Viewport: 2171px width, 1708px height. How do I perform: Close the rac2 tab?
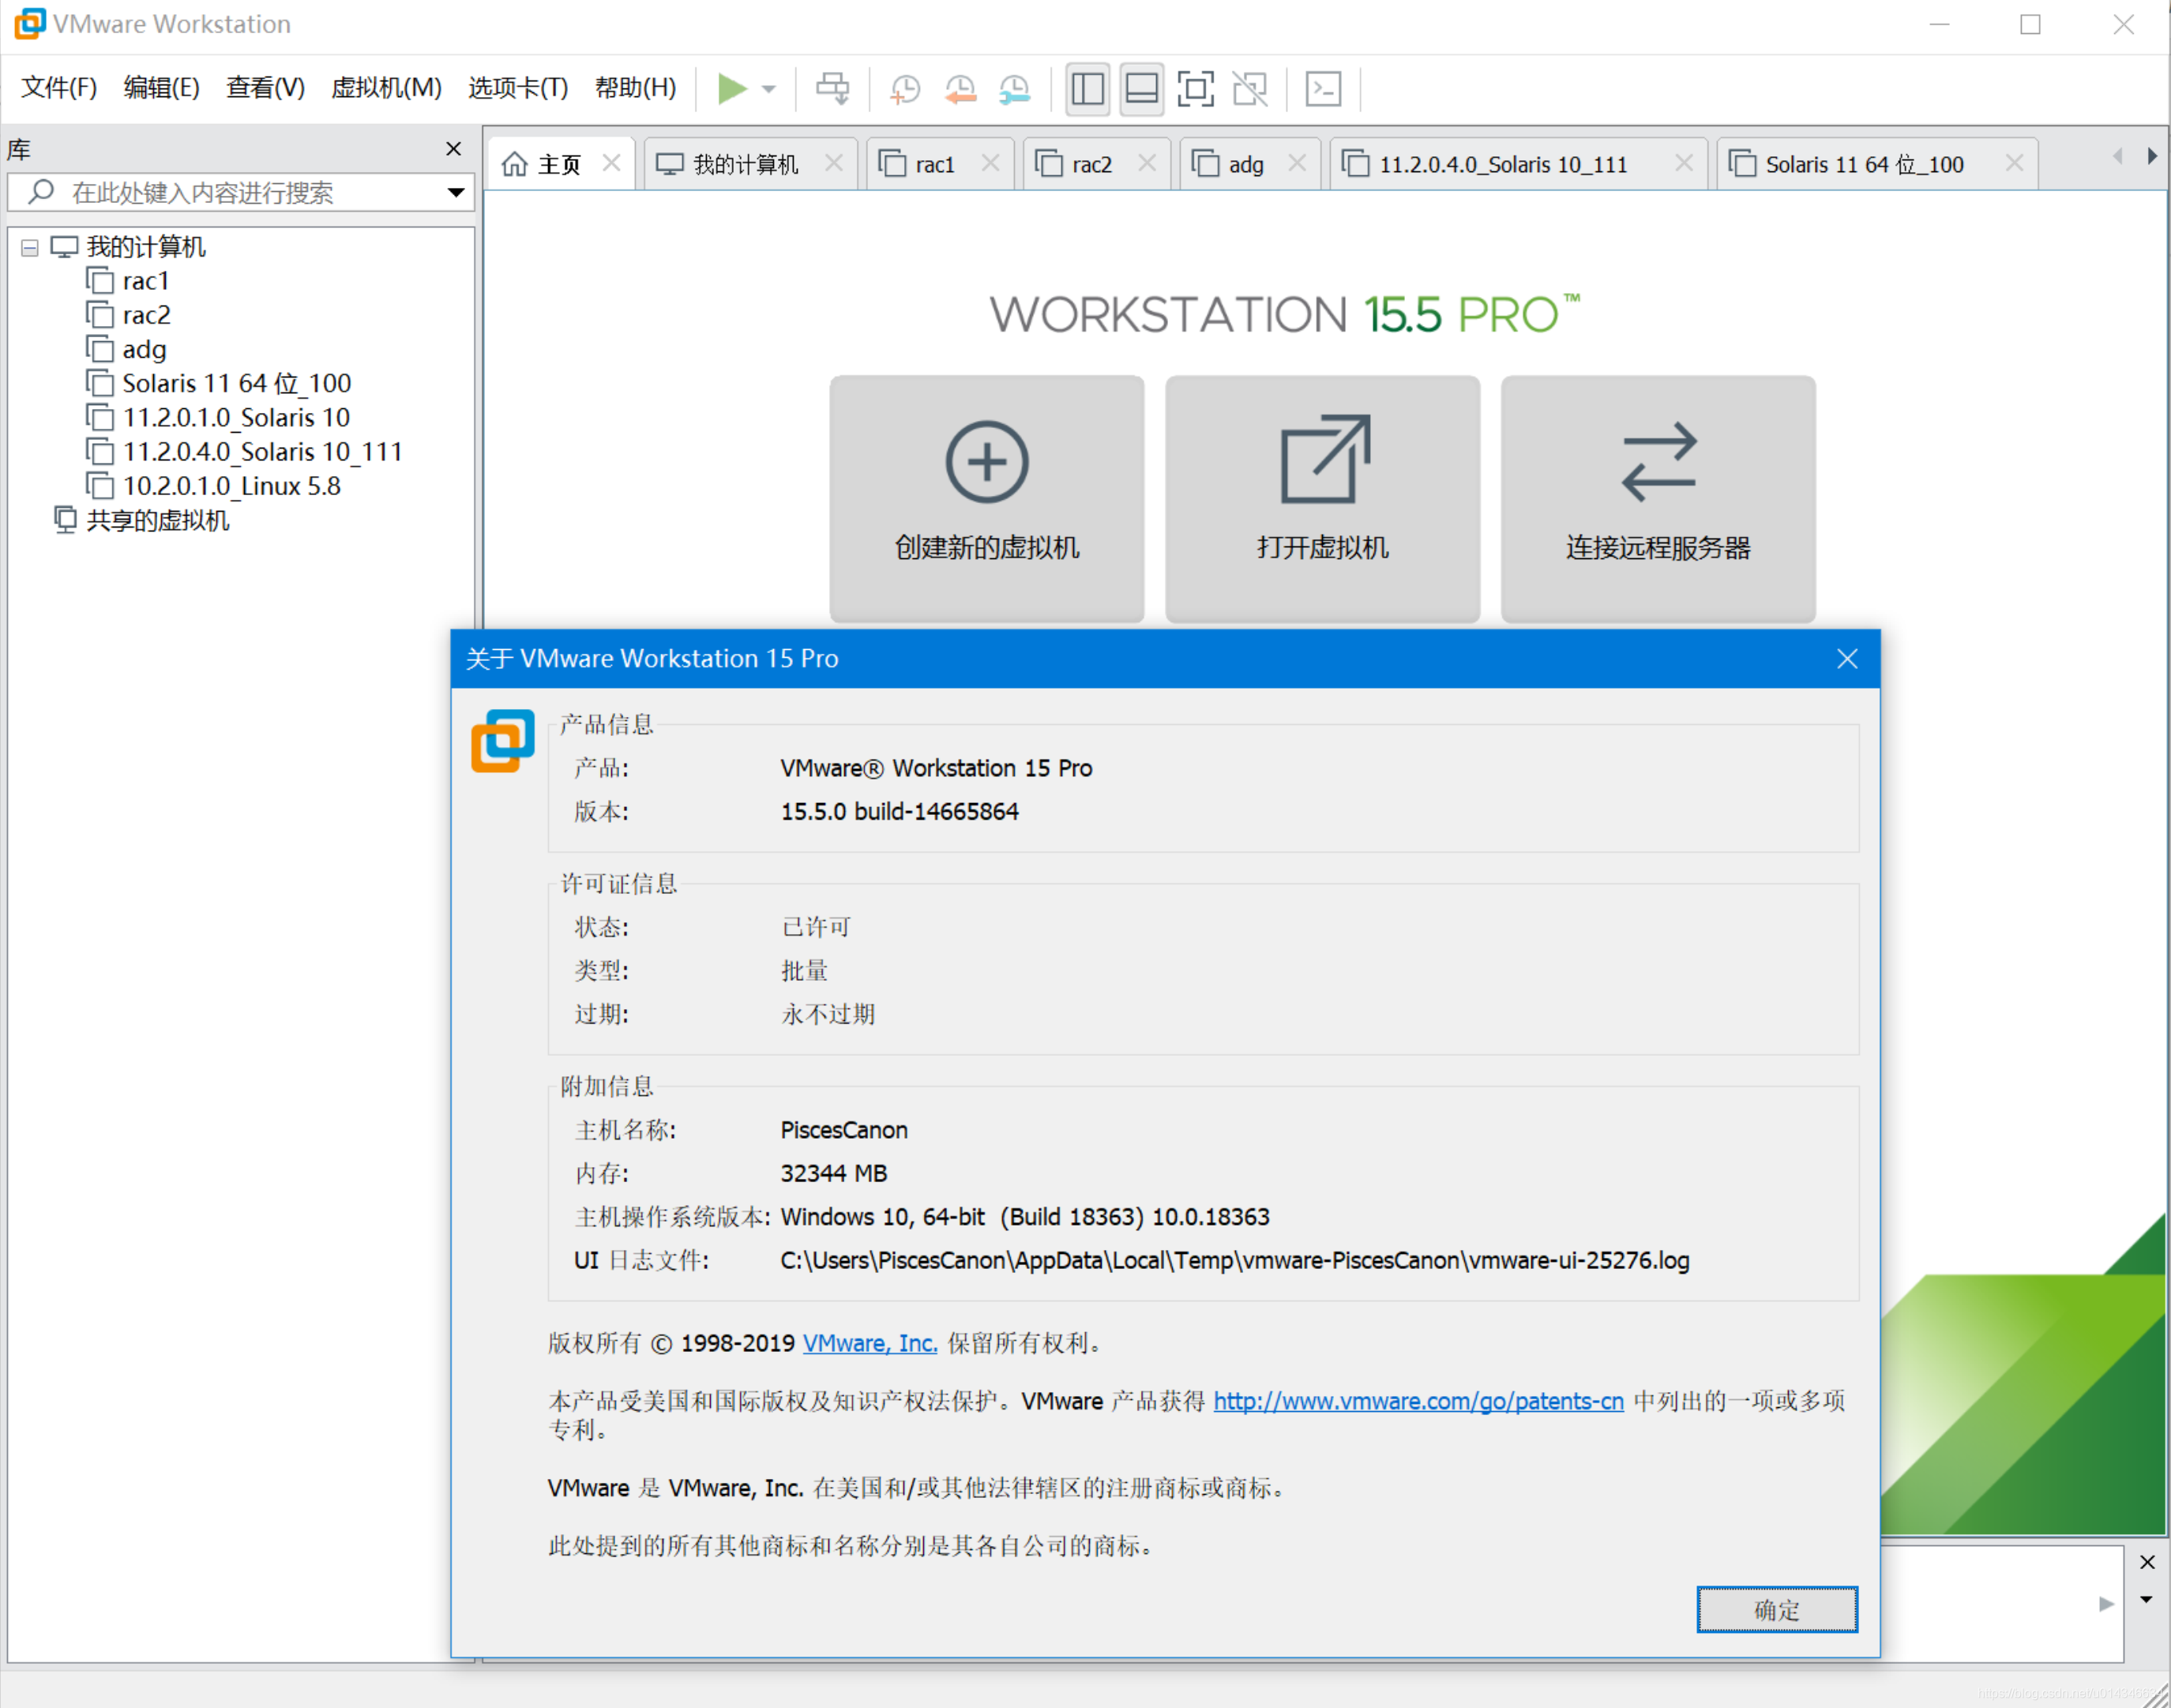[x=1147, y=163]
